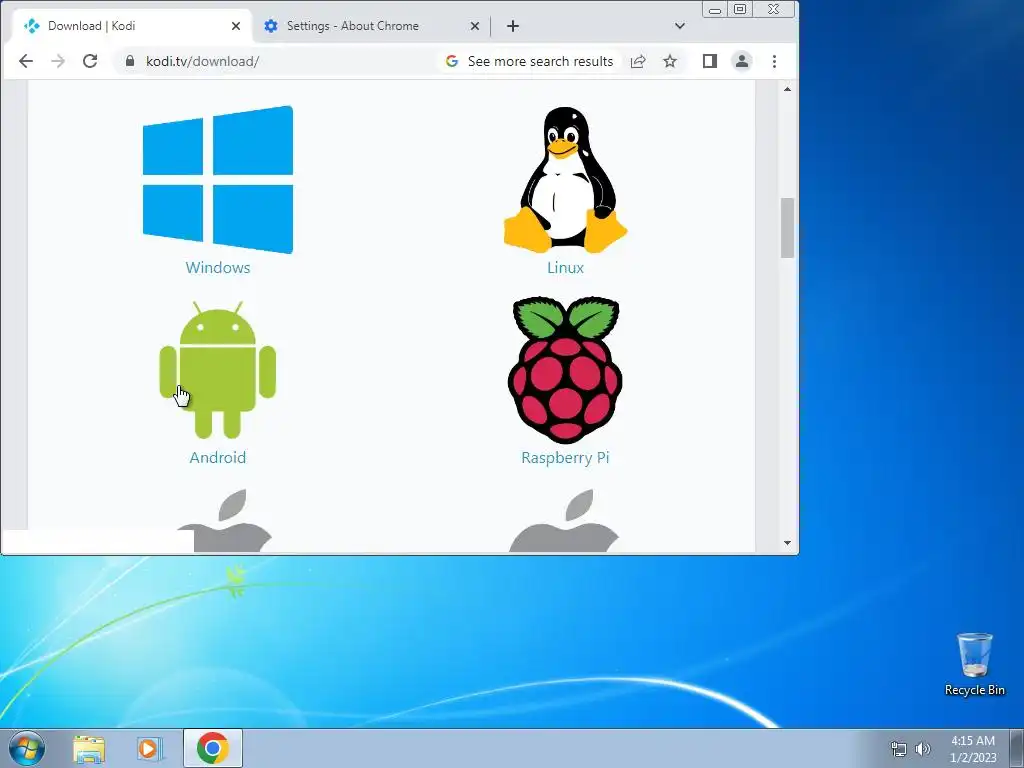Click the page scrollbar up arrow
This screenshot has width=1024, height=768.
787,89
